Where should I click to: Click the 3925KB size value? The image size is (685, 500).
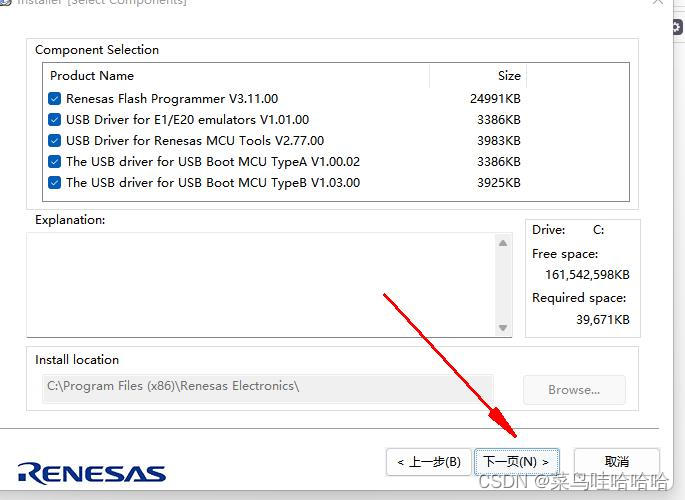(498, 183)
